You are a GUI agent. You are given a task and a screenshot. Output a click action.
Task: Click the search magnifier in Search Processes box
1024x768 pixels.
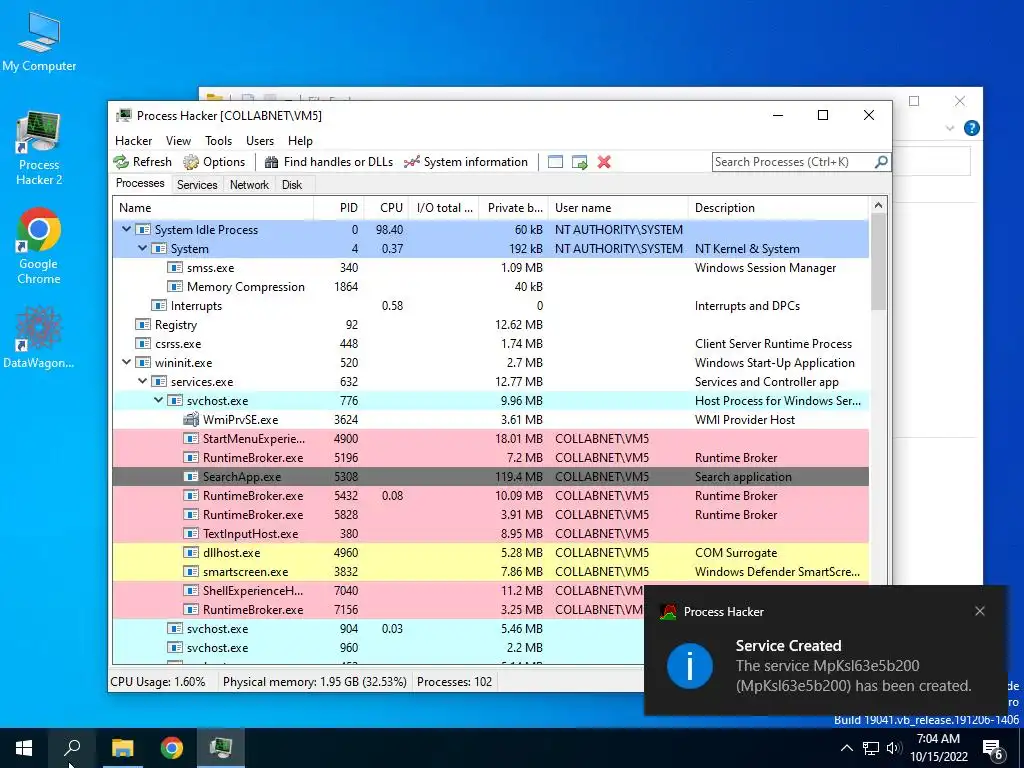pos(881,161)
